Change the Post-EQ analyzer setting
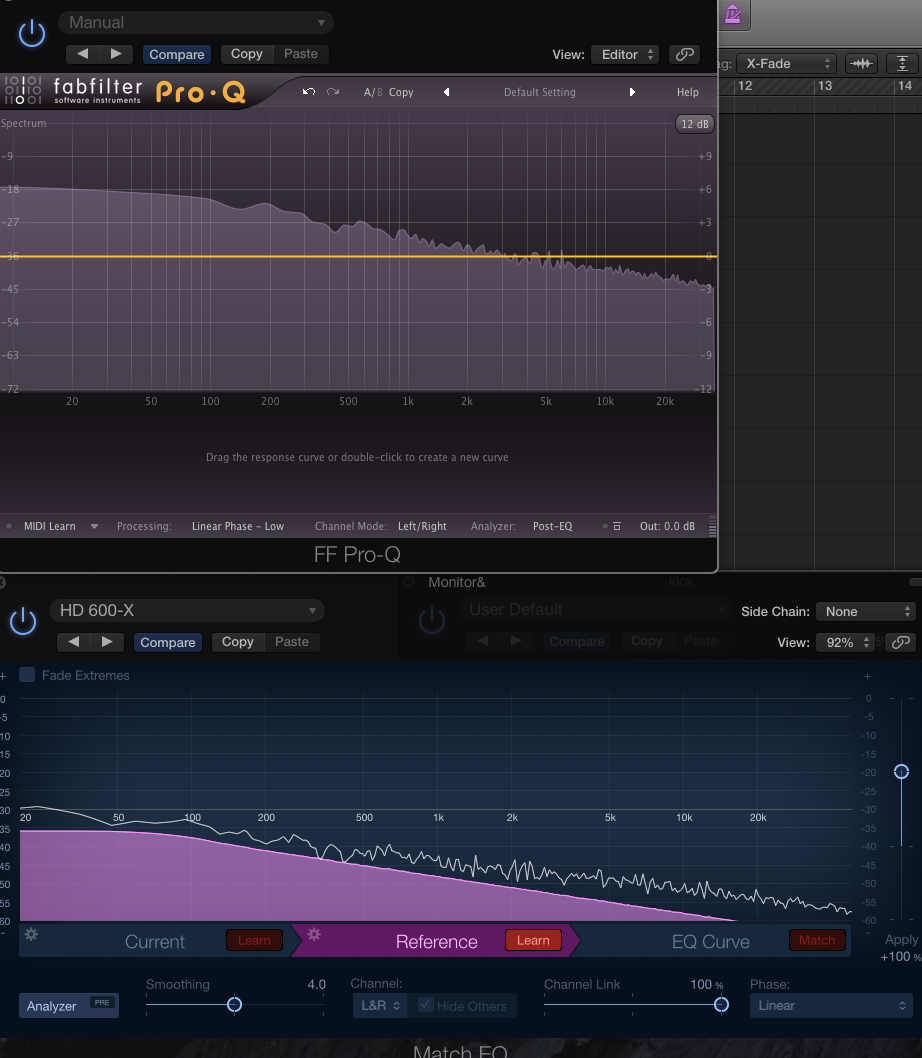This screenshot has width=922, height=1058. coord(552,526)
